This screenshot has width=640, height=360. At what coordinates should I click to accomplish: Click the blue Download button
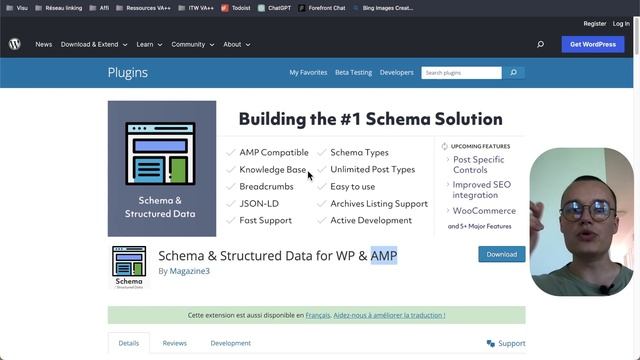coord(502,254)
